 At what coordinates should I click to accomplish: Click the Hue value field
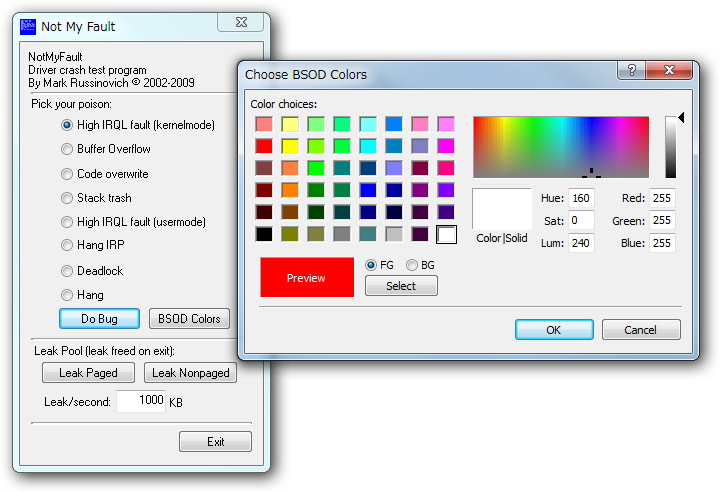point(581,198)
